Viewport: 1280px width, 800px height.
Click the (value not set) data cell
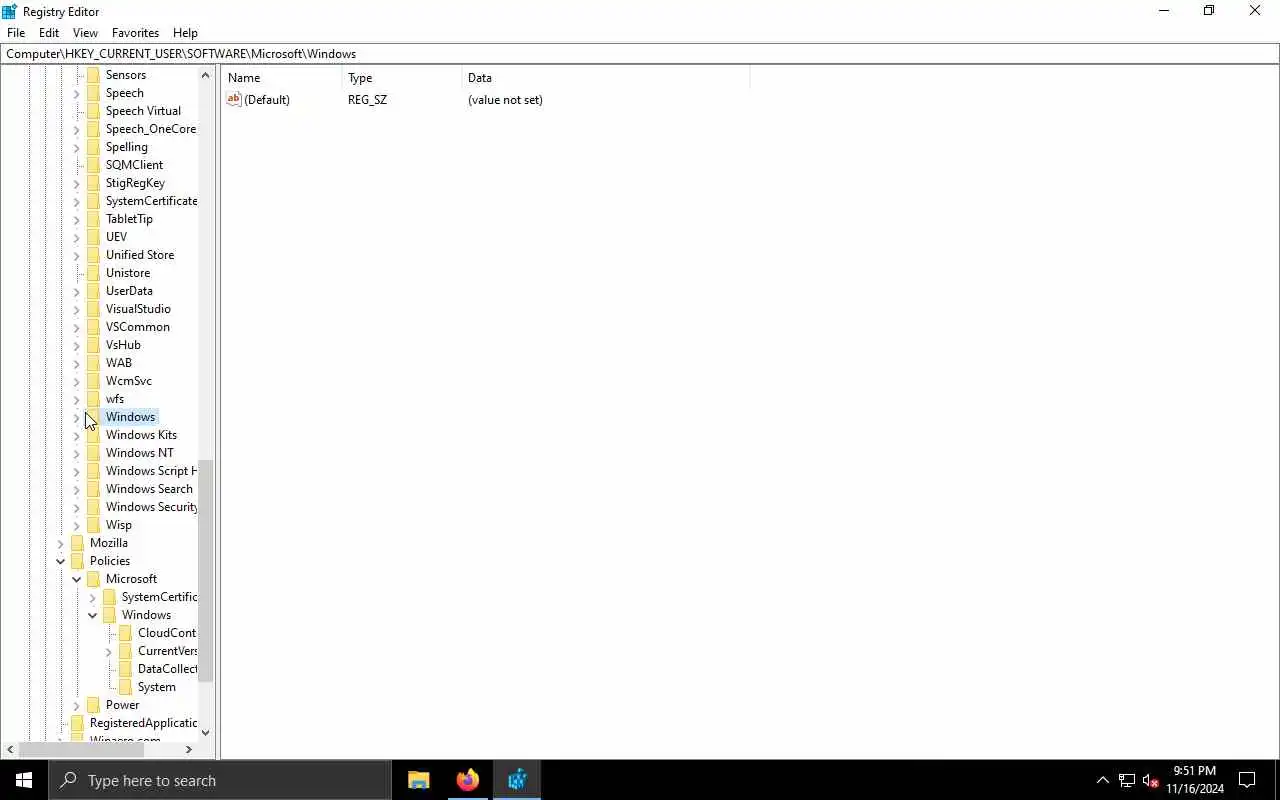pyautogui.click(x=505, y=100)
